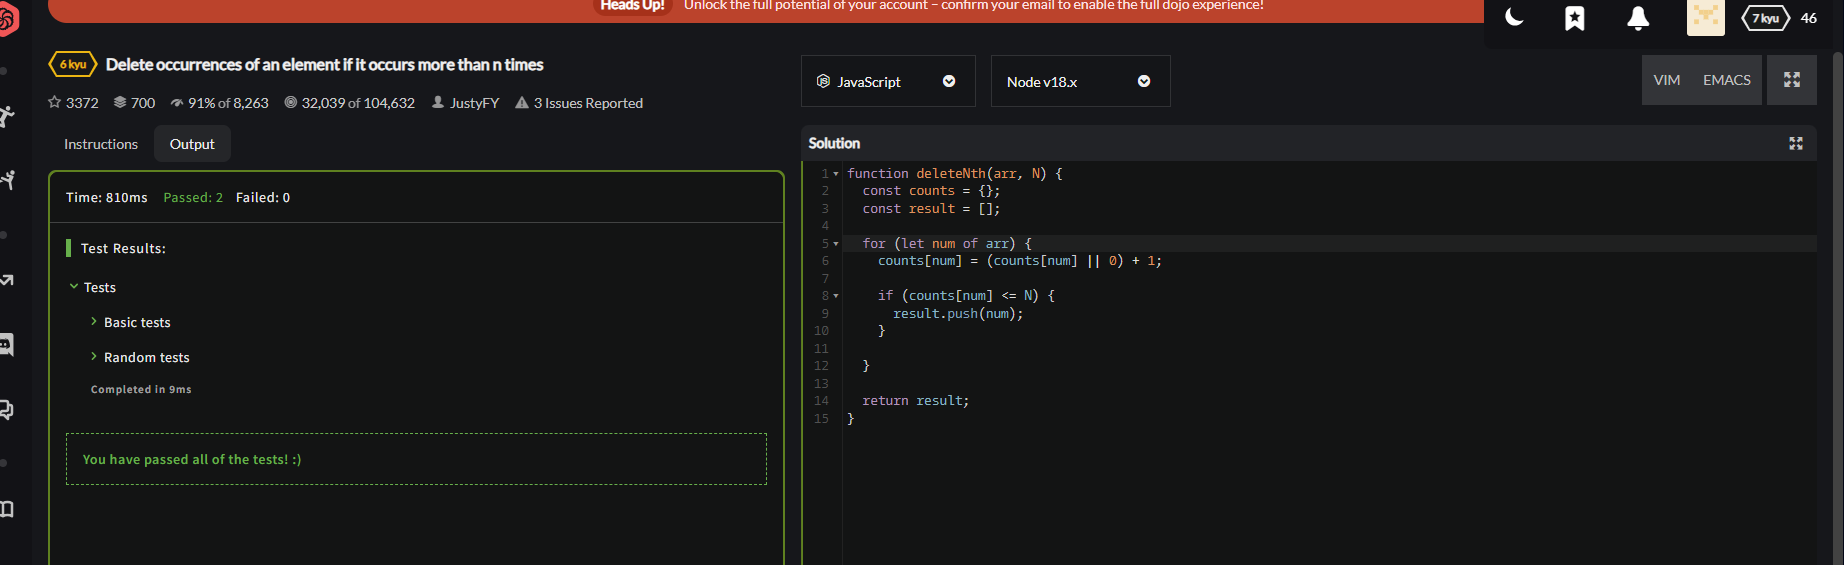This screenshot has height=565, width=1844.
Task: Expand the Solution panel with its fullscreen icon
Action: [x=1795, y=144]
